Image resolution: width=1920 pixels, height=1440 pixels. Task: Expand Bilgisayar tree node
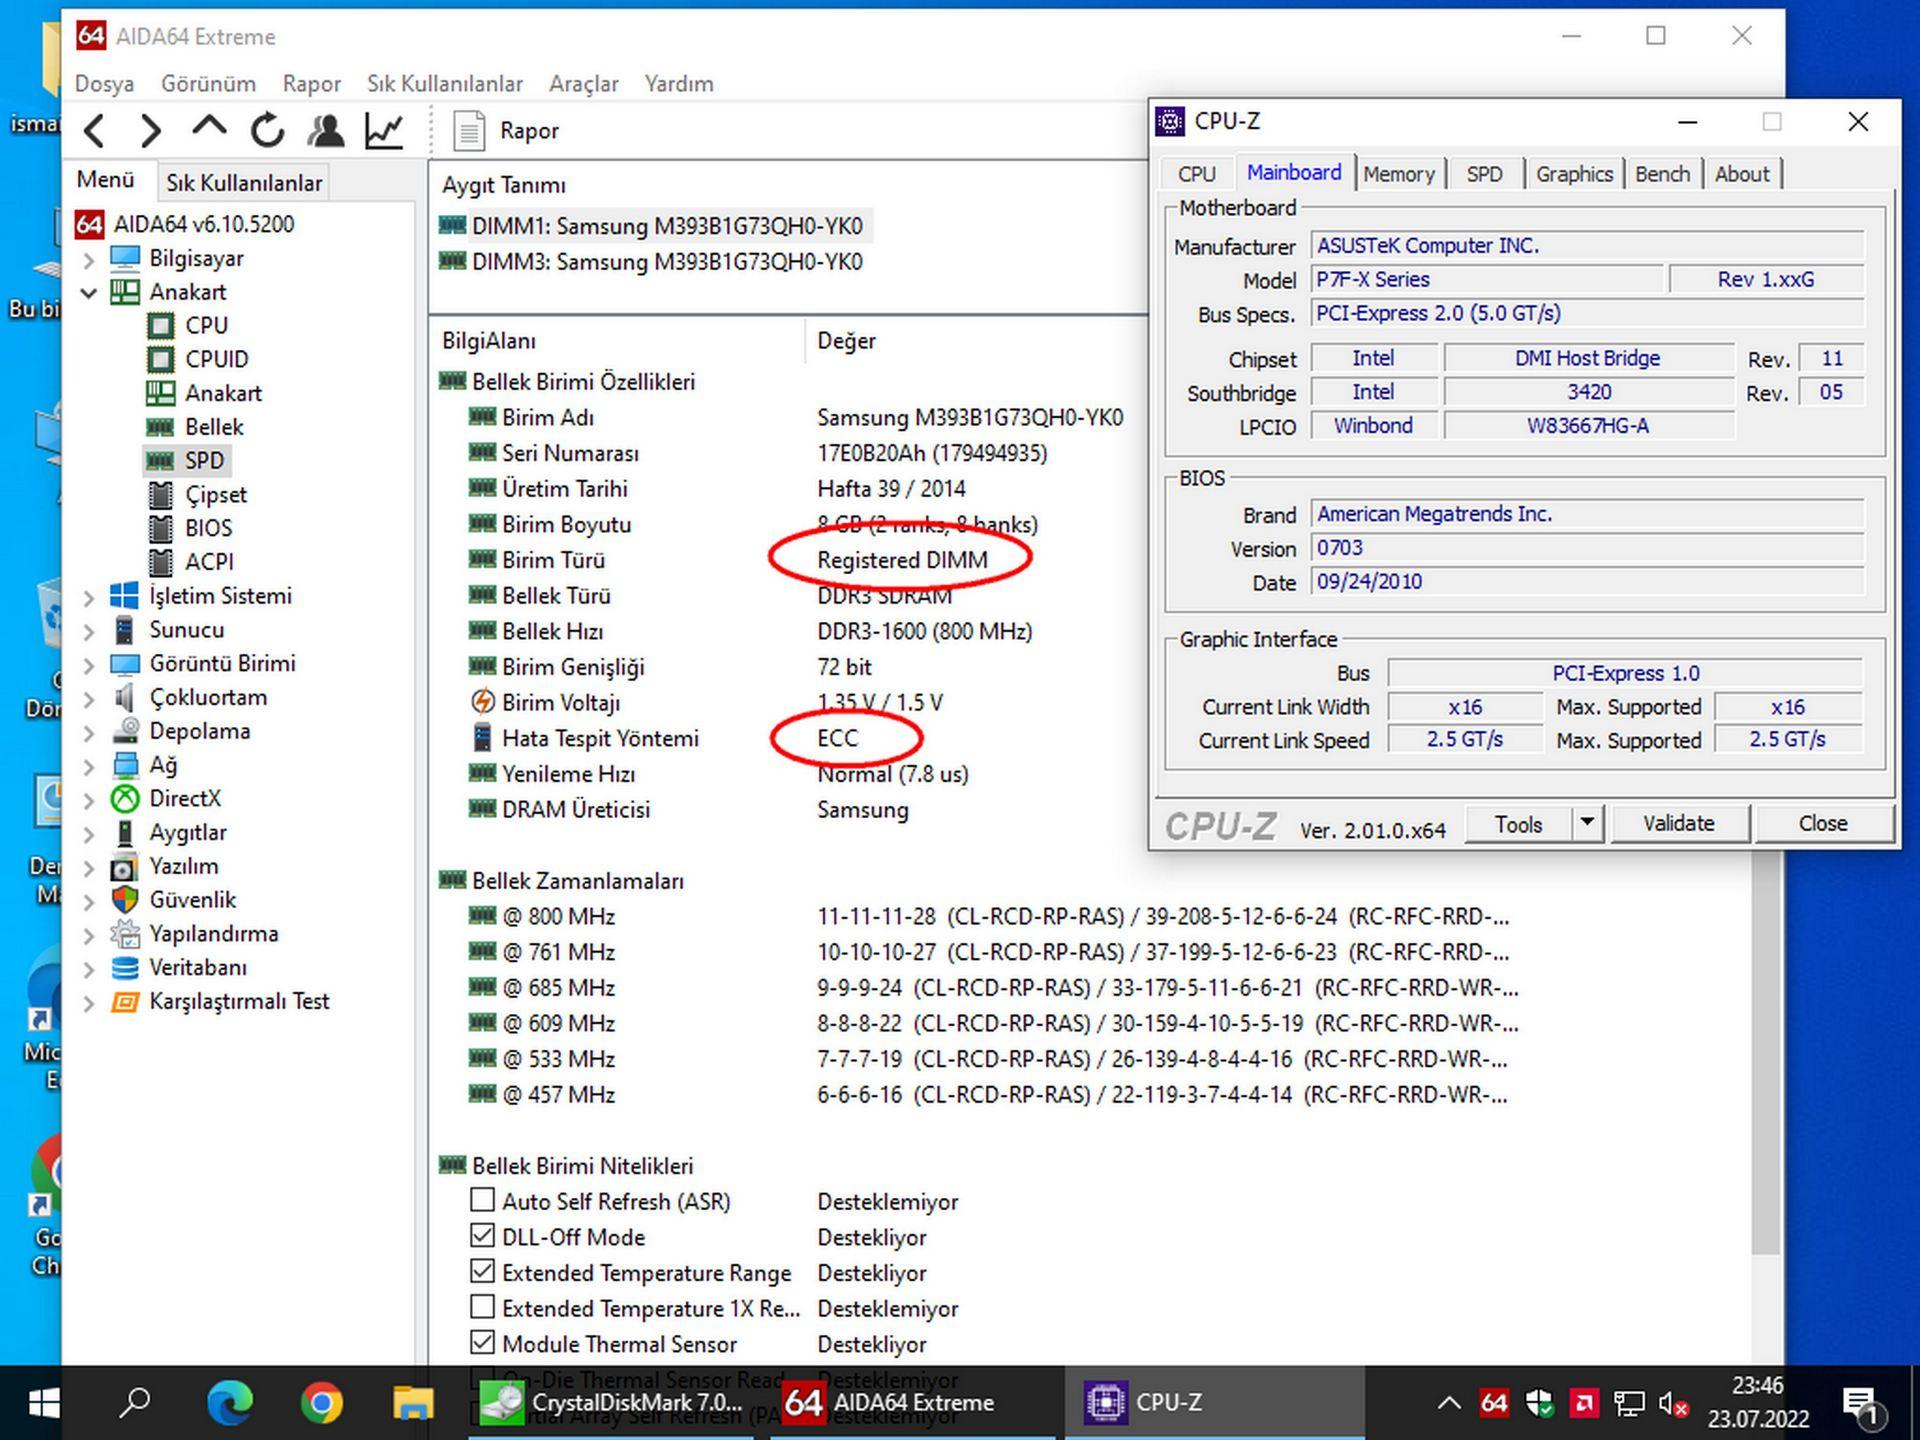[x=89, y=260]
